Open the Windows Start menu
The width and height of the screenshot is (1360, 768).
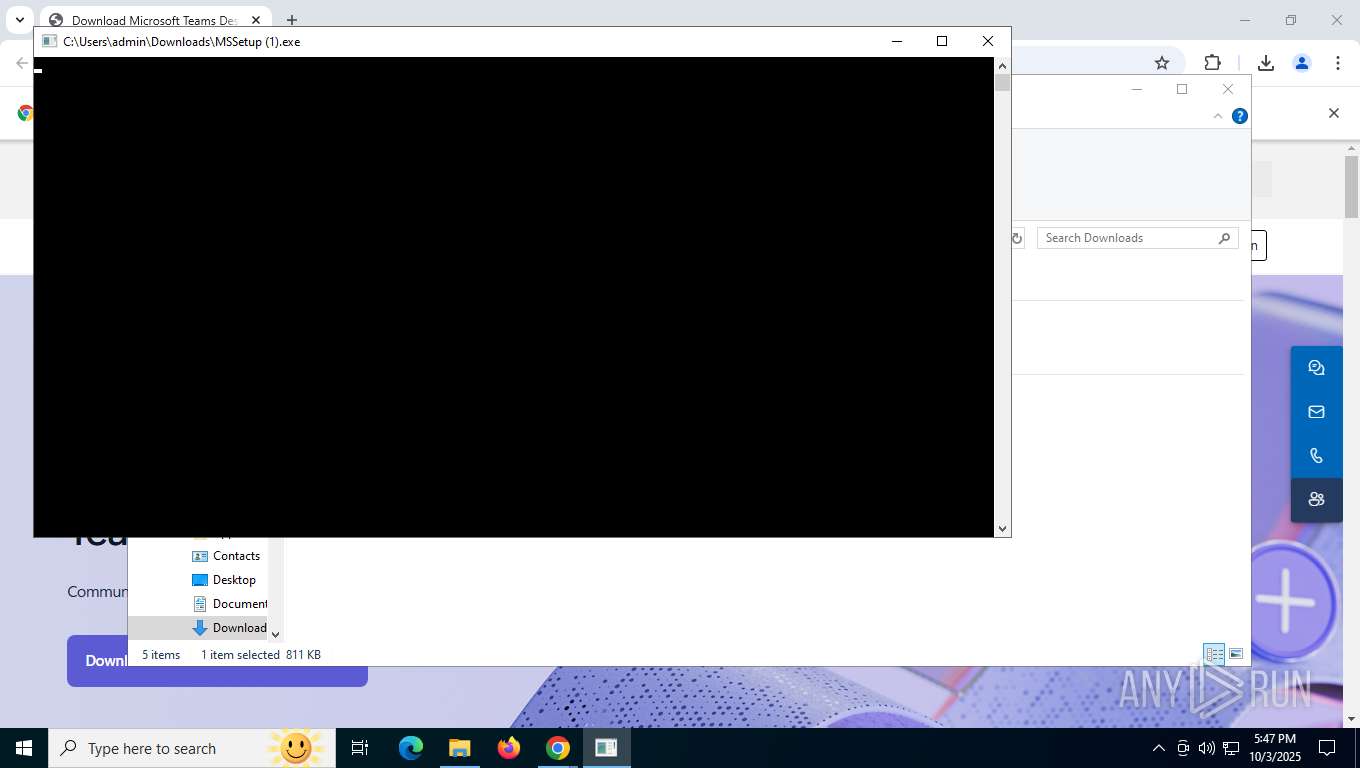(24, 748)
